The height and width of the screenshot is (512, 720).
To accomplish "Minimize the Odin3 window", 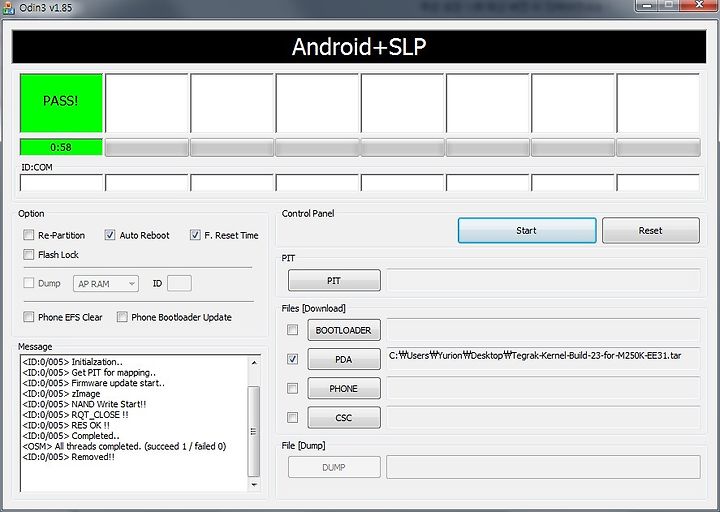I will point(647,5).
